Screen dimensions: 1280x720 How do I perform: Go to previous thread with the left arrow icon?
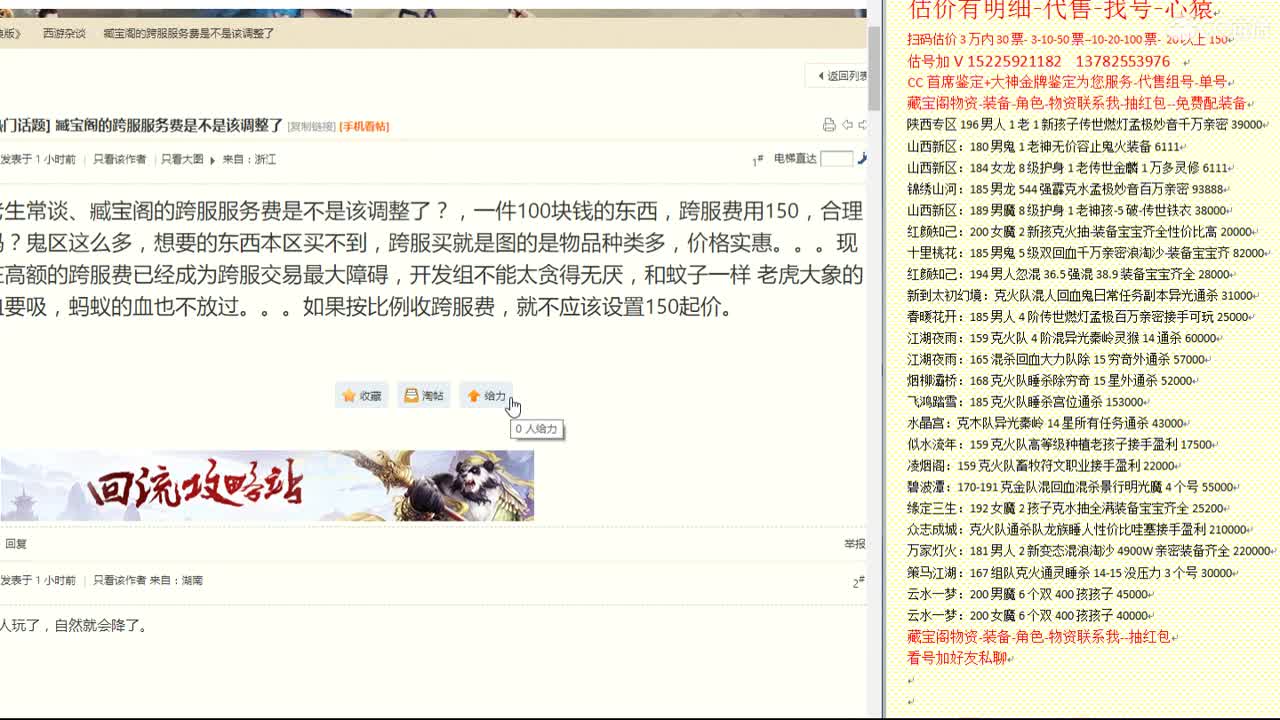pyautogui.click(x=847, y=125)
